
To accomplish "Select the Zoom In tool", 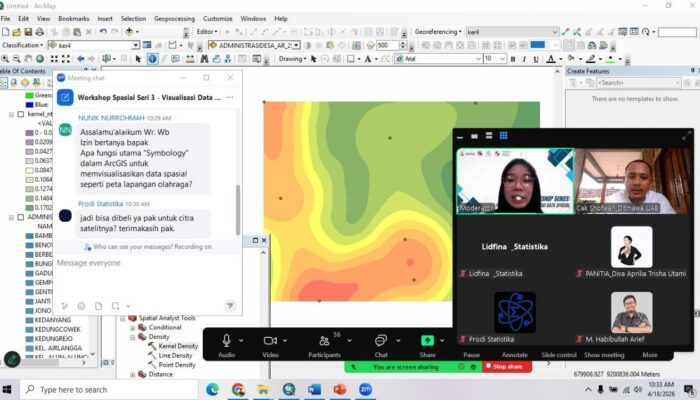I will pyautogui.click(x=5, y=59).
